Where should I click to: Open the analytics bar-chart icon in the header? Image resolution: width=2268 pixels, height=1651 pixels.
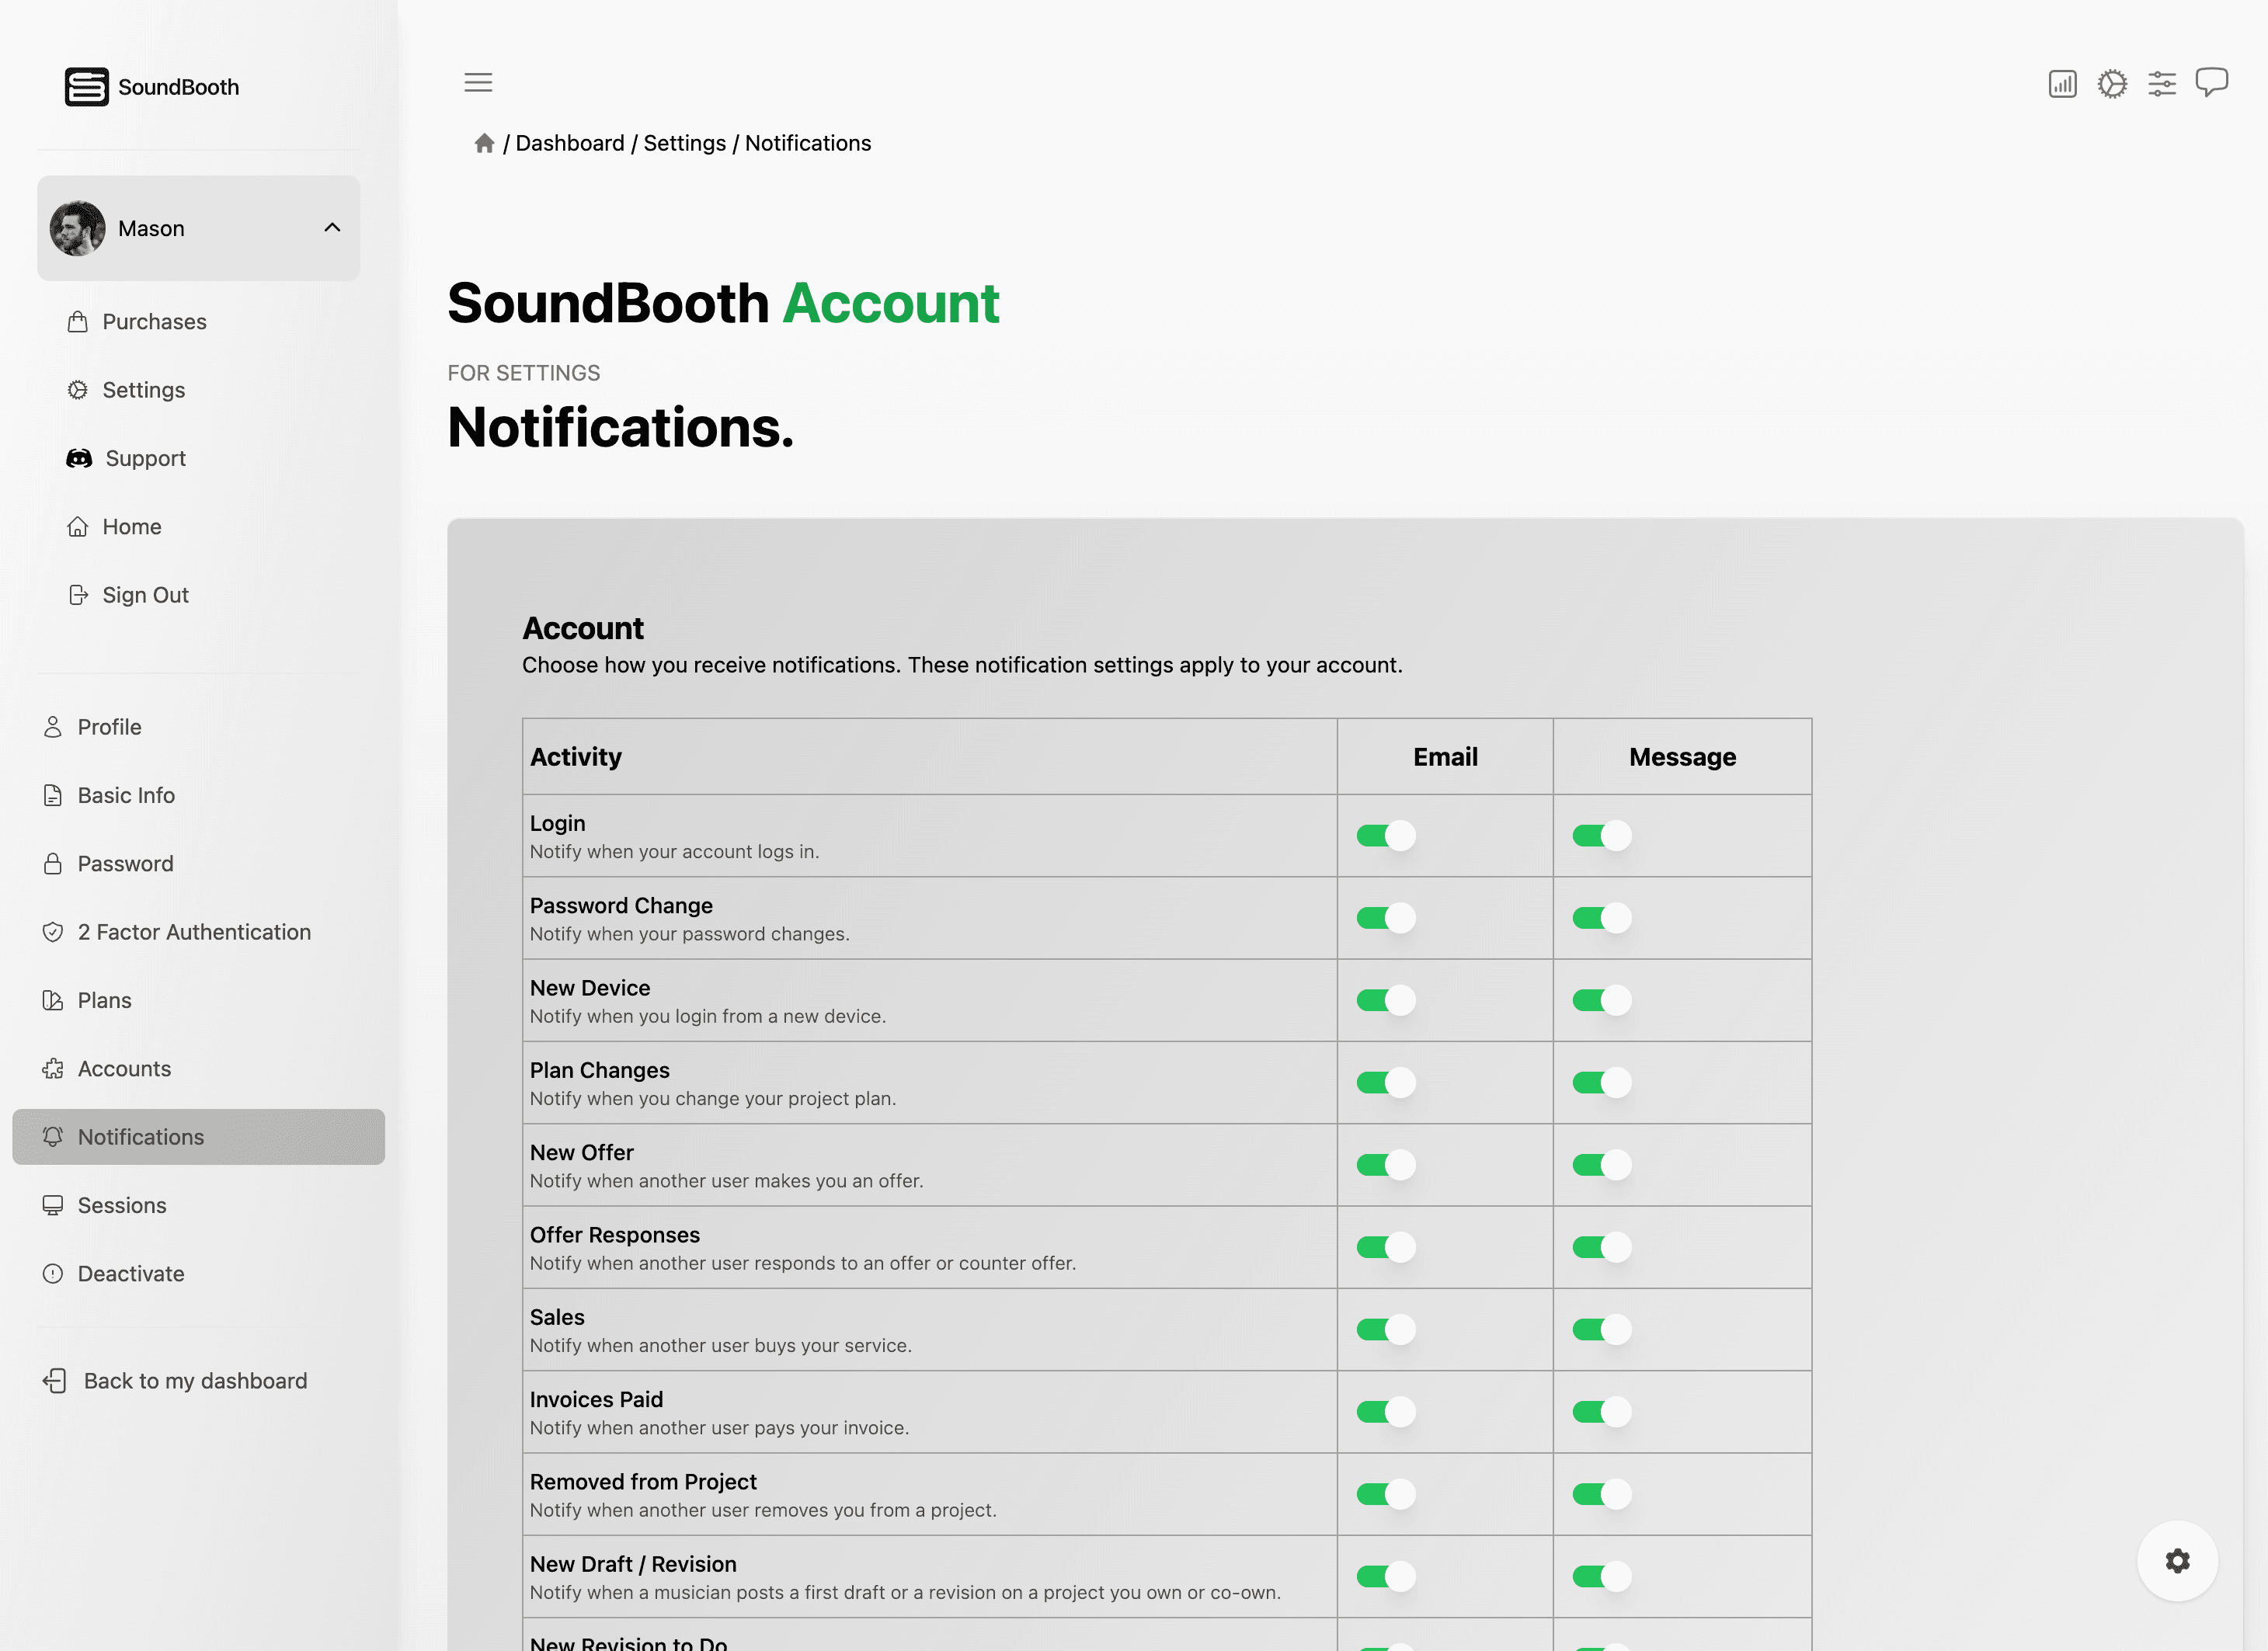point(2061,84)
